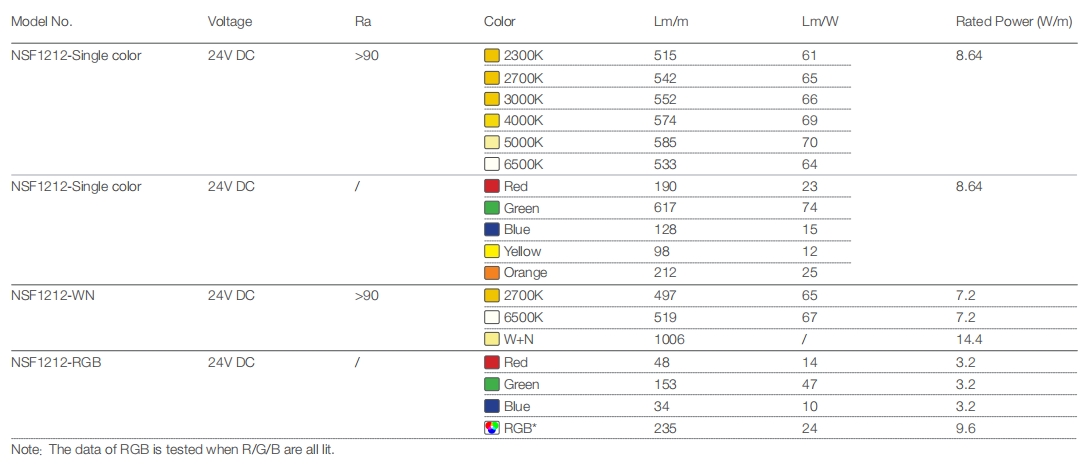Click the W+N color swatch
Viewport: 1084px width, 468px height.
[491, 339]
